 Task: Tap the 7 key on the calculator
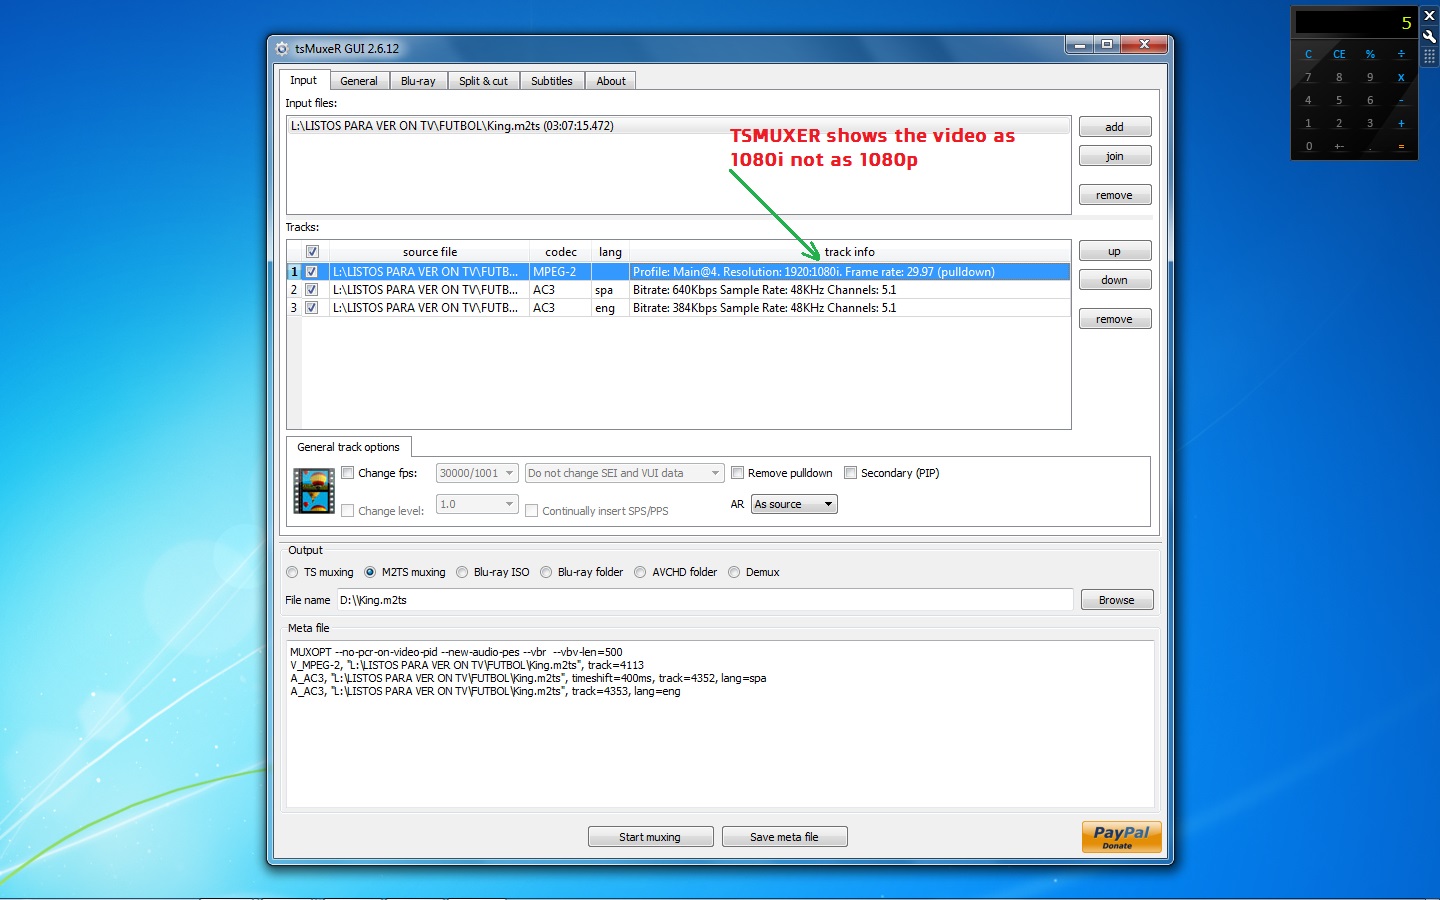click(1308, 77)
